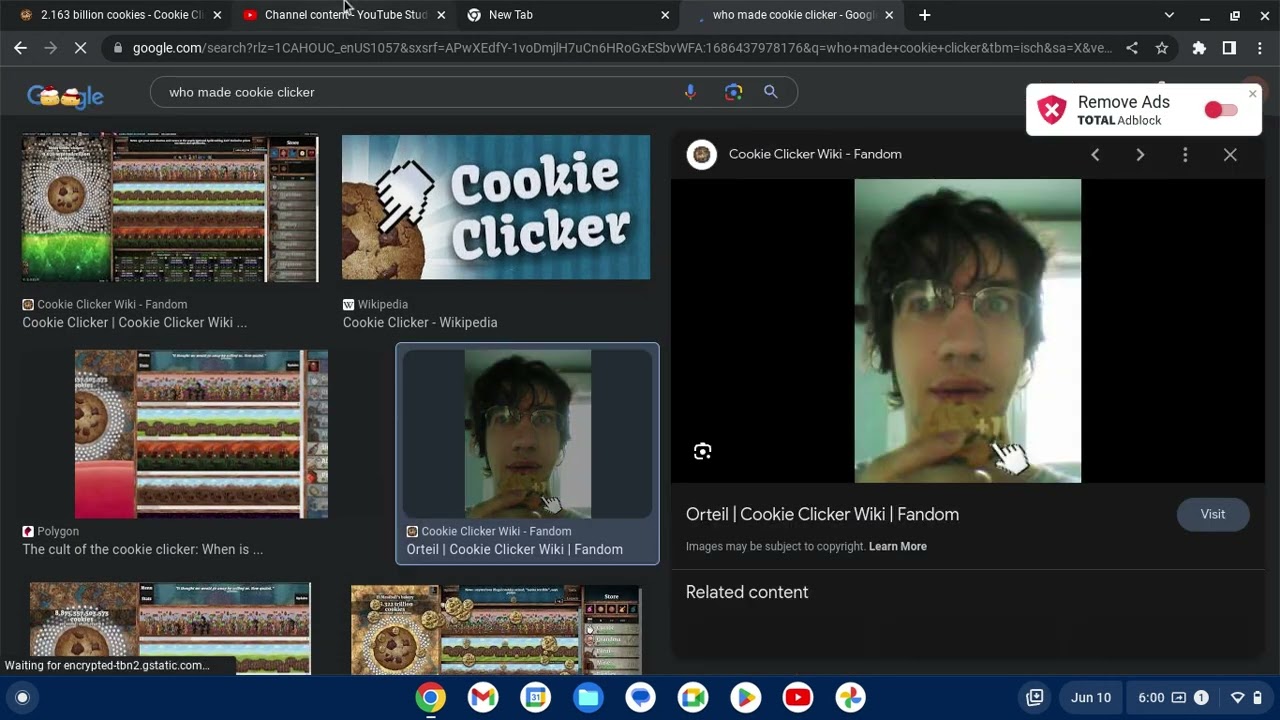The image size is (1280, 720).
Task: Dismiss the Remove Ads popup
Action: tap(1252, 94)
